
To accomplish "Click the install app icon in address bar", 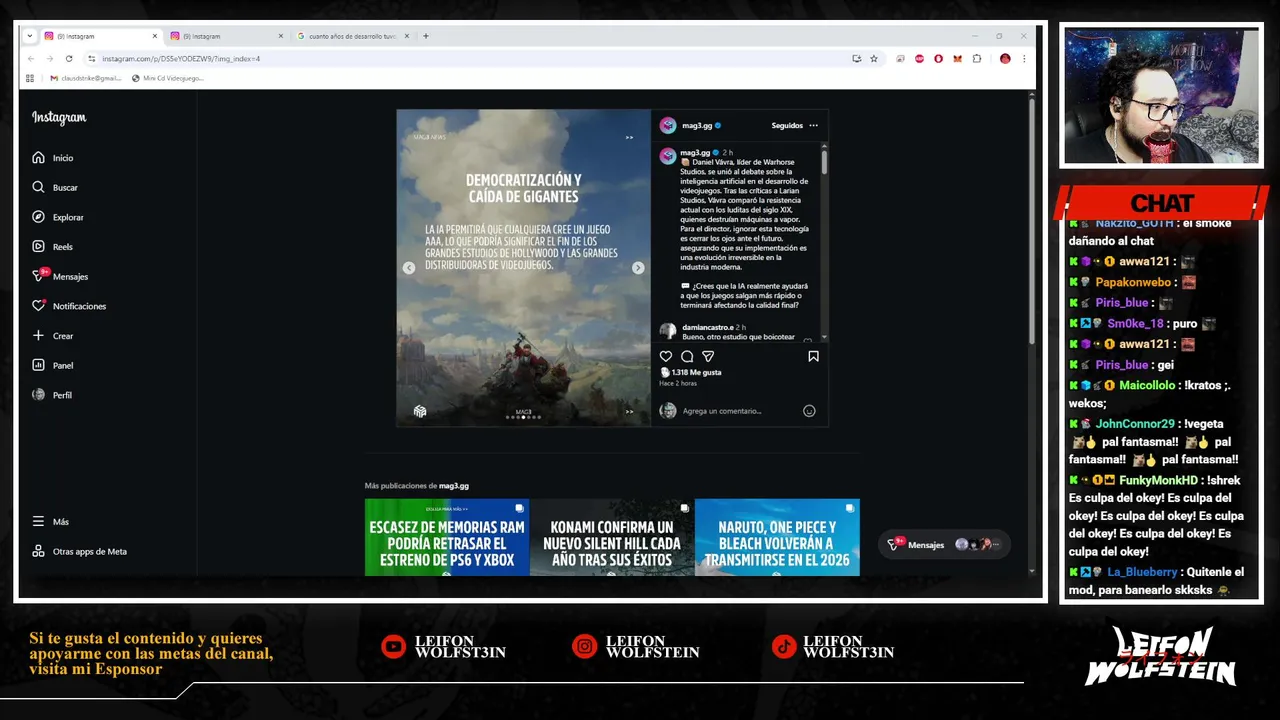I will click(857, 59).
